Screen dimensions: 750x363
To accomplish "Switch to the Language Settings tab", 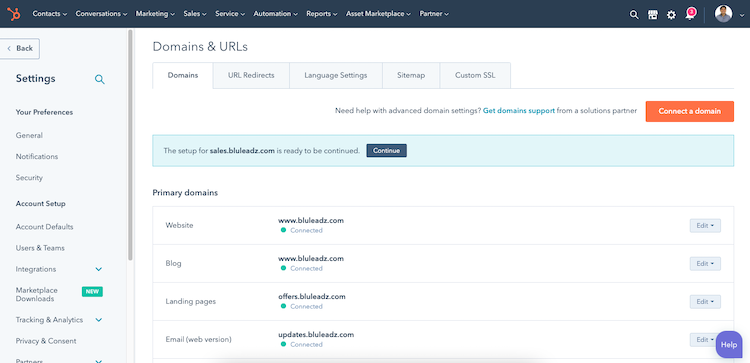I will point(336,75).
